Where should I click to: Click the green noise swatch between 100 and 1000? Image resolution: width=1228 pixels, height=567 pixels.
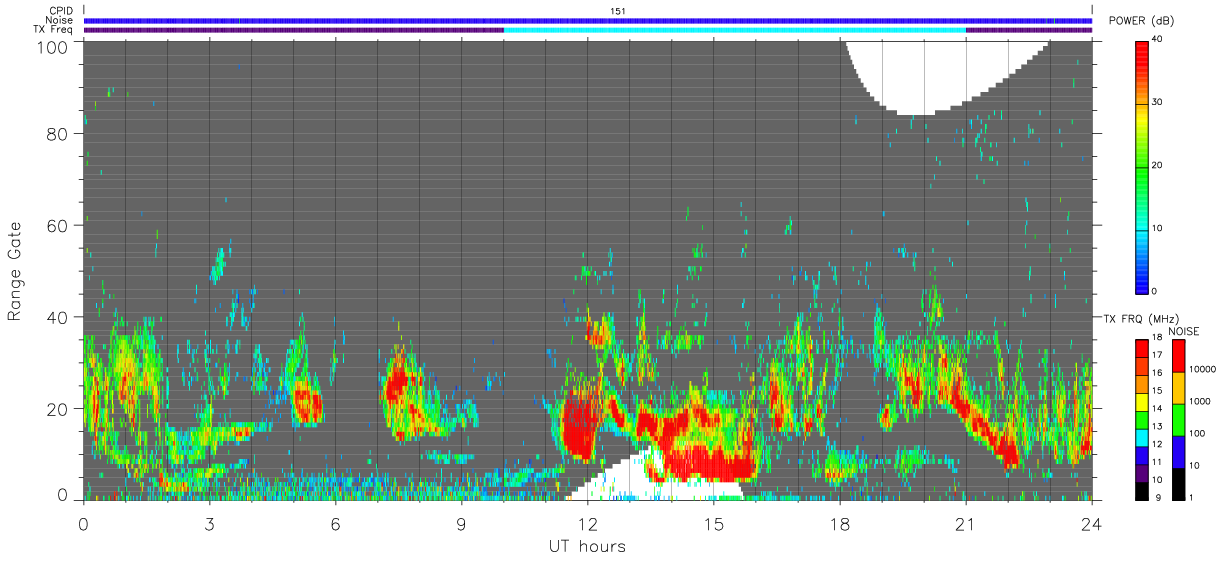1178,420
